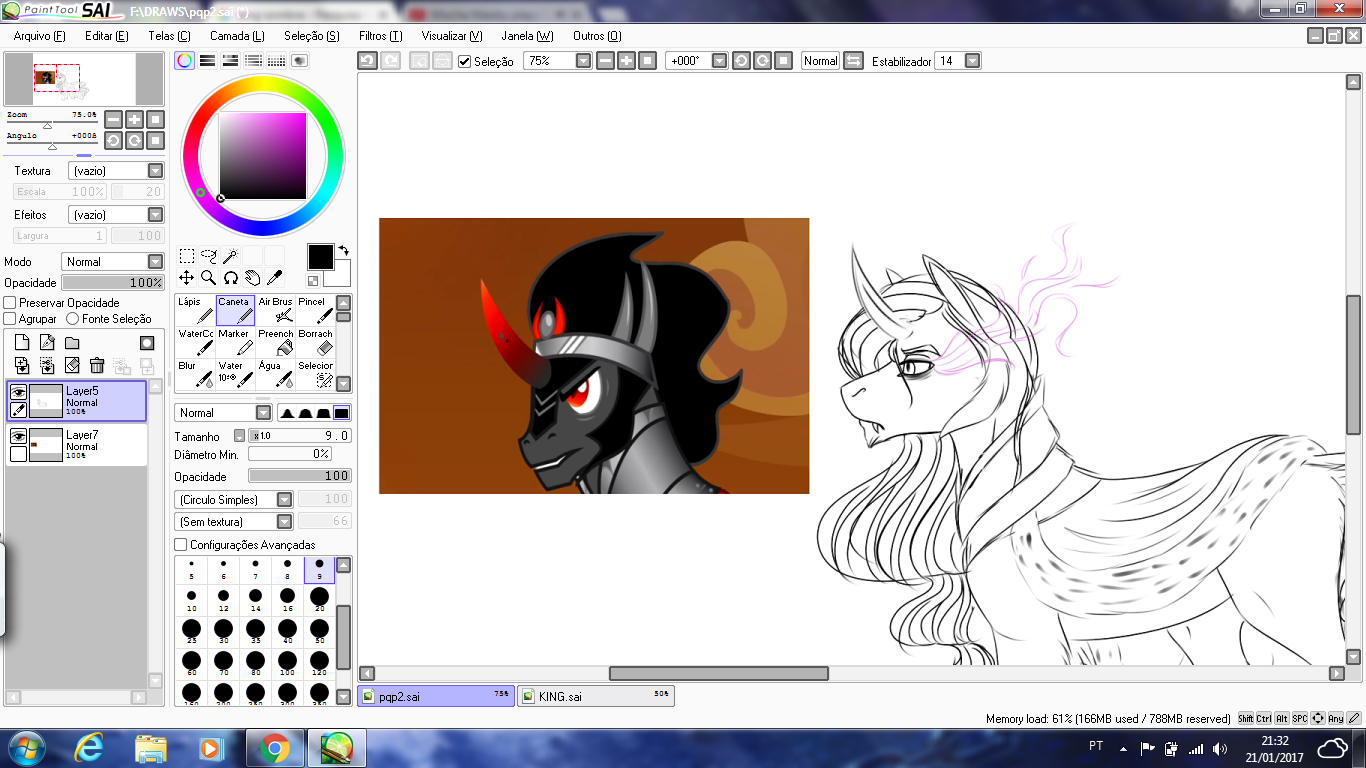The height and width of the screenshot is (768, 1366).
Task: Open the Filtros menu
Action: (380, 36)
